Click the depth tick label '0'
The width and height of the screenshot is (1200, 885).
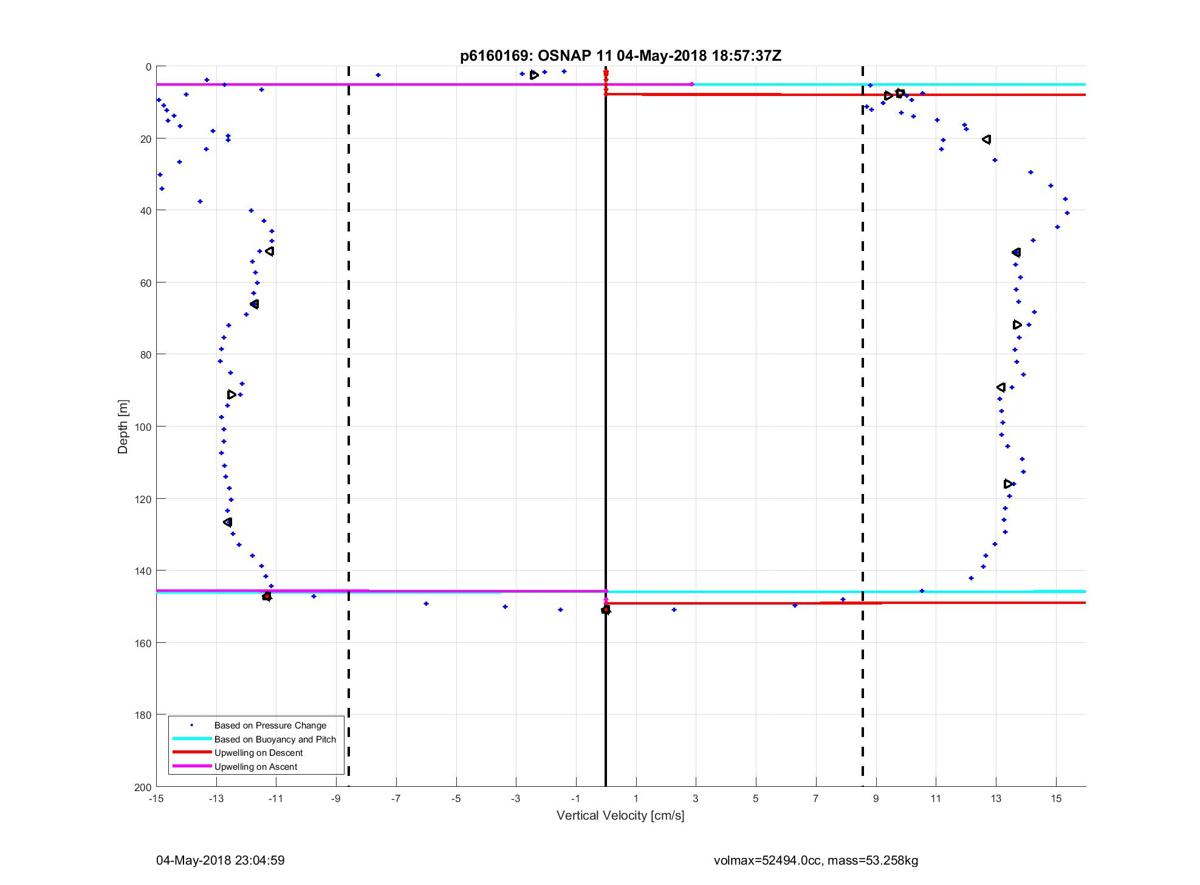coord(148,67)
